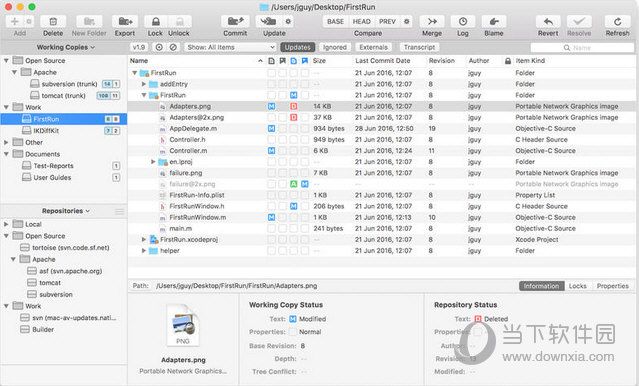Click the Update toolbar icon
The image size is (639, 386).
[268, 22]
